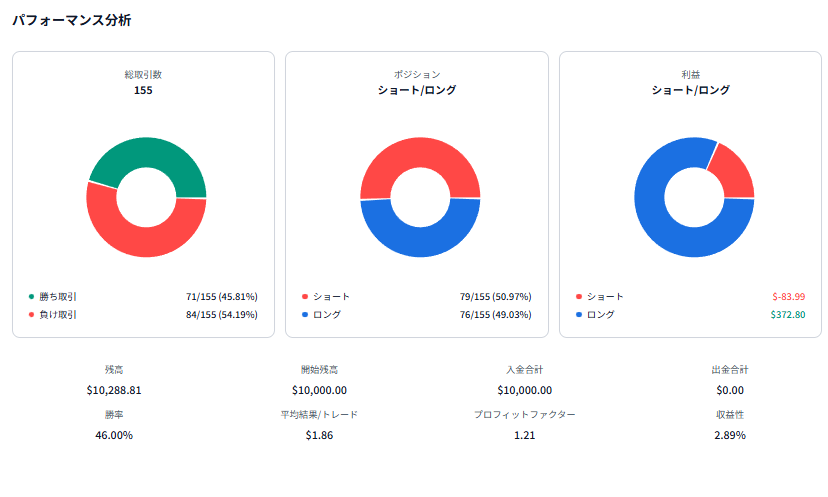Image resolution: width=828 pixels, height=497 pixels.
Task: Click the red ショート dot in 利益 legend
Action: (578, 297)
